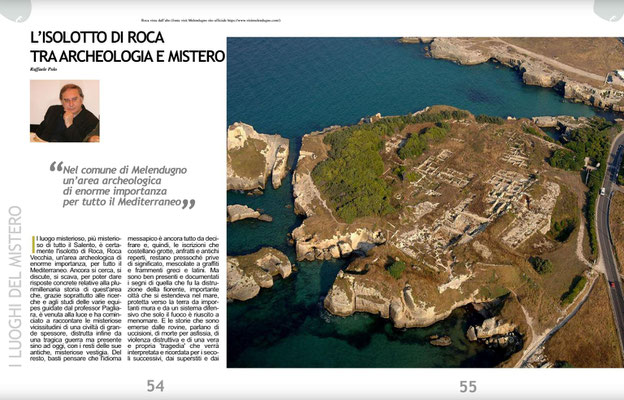Click the quote line "per tutto il Mediterraneo"
The height and width of the screenshot is (400, 624).
[122, 202]
